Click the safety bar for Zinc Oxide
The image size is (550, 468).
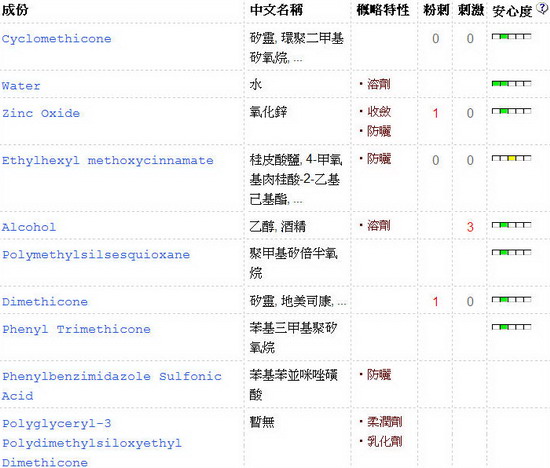coord(511,111)
